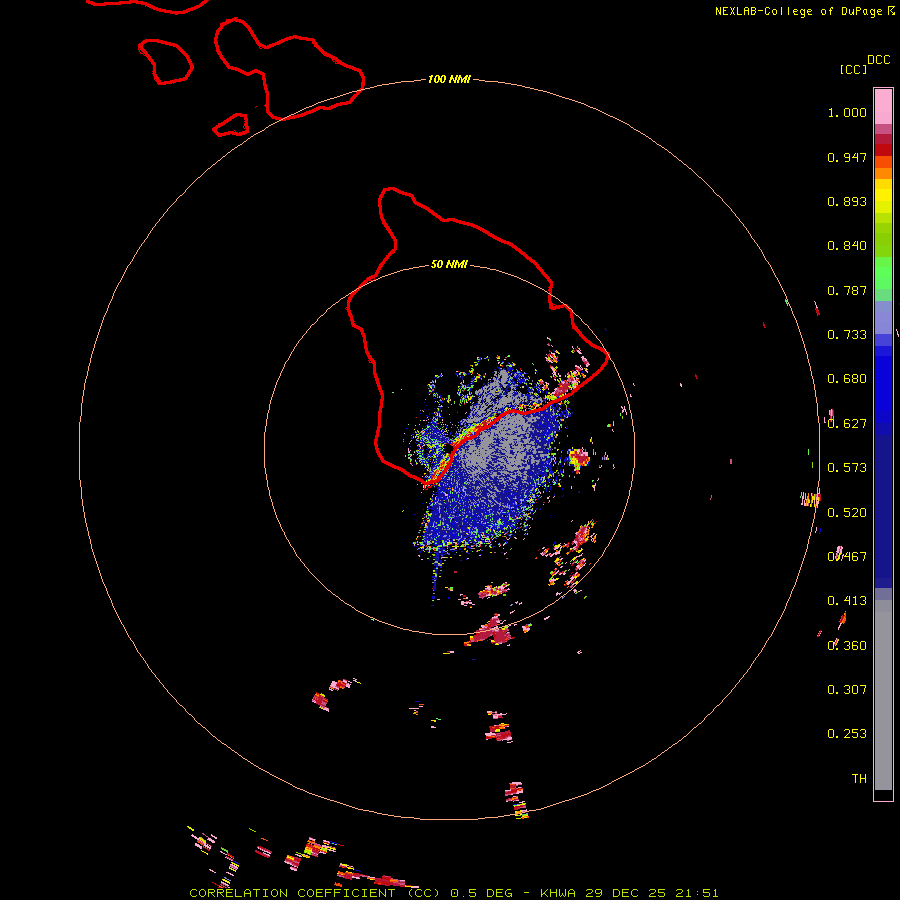Click the 0.307 scale value
The width and height of the screenshot is (900, 900).
(x=847, y=690)
